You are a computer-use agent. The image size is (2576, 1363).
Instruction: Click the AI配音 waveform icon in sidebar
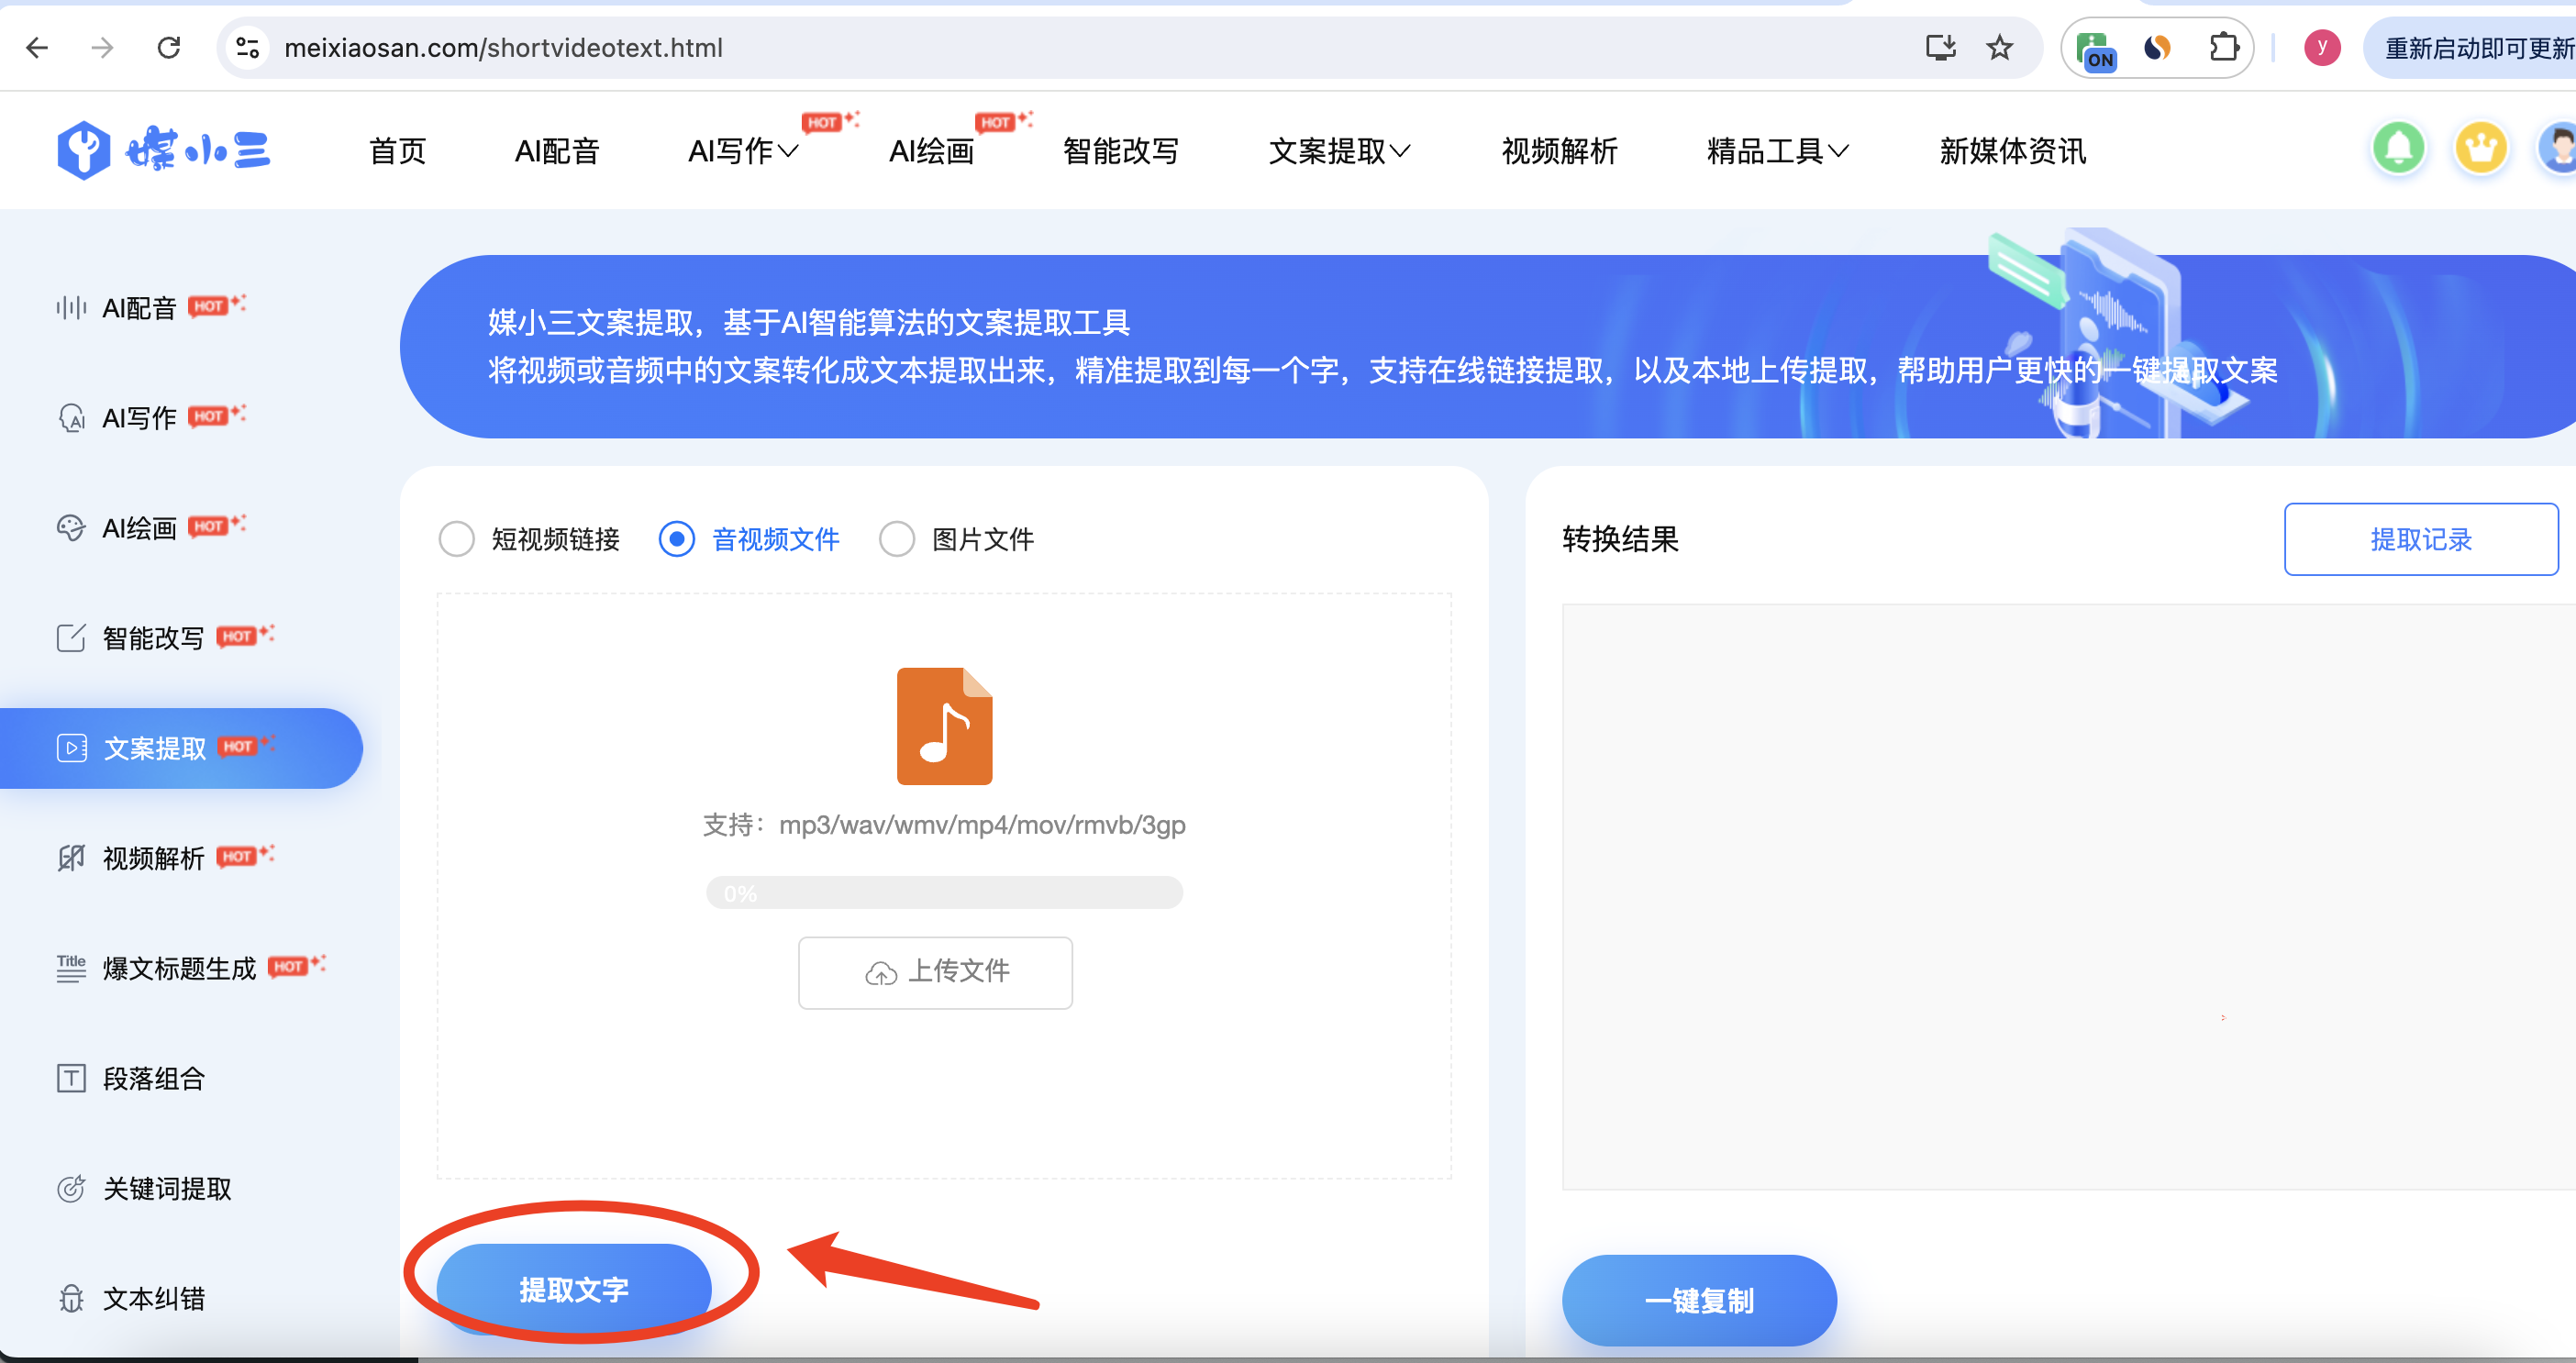[71, 307]
